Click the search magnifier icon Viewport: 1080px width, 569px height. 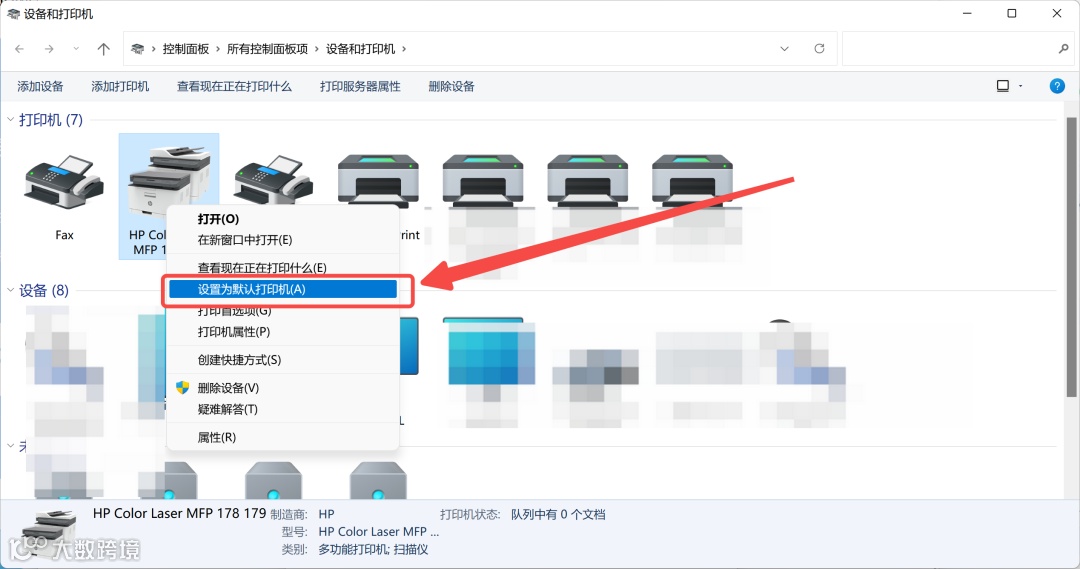pos(1063,49)
